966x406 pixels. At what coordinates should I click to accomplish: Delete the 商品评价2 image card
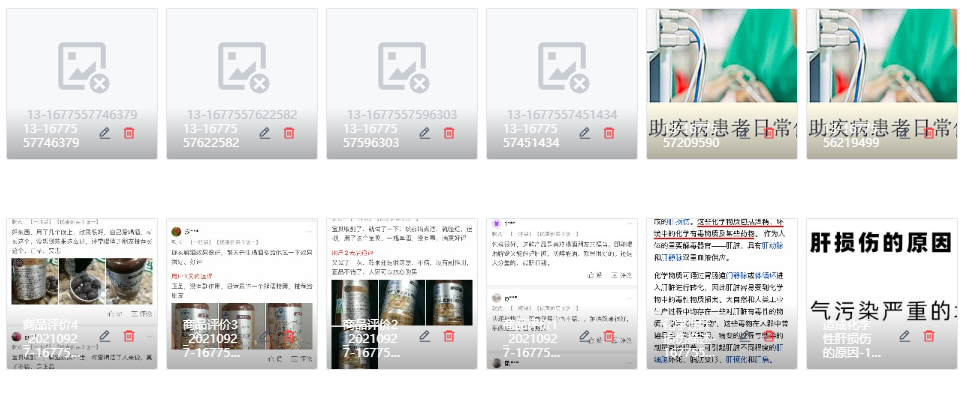tap(449, 336)
